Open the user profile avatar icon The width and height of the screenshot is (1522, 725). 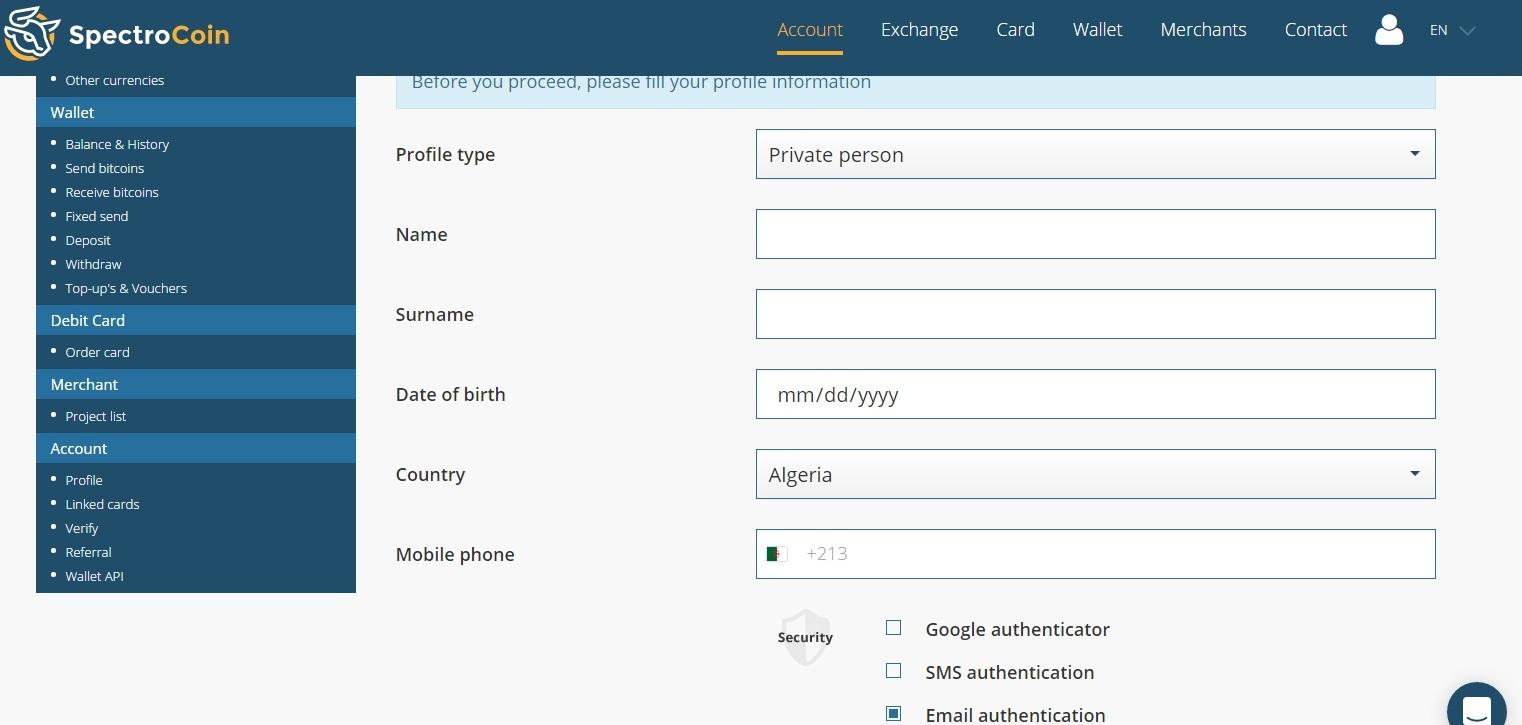1389,30
